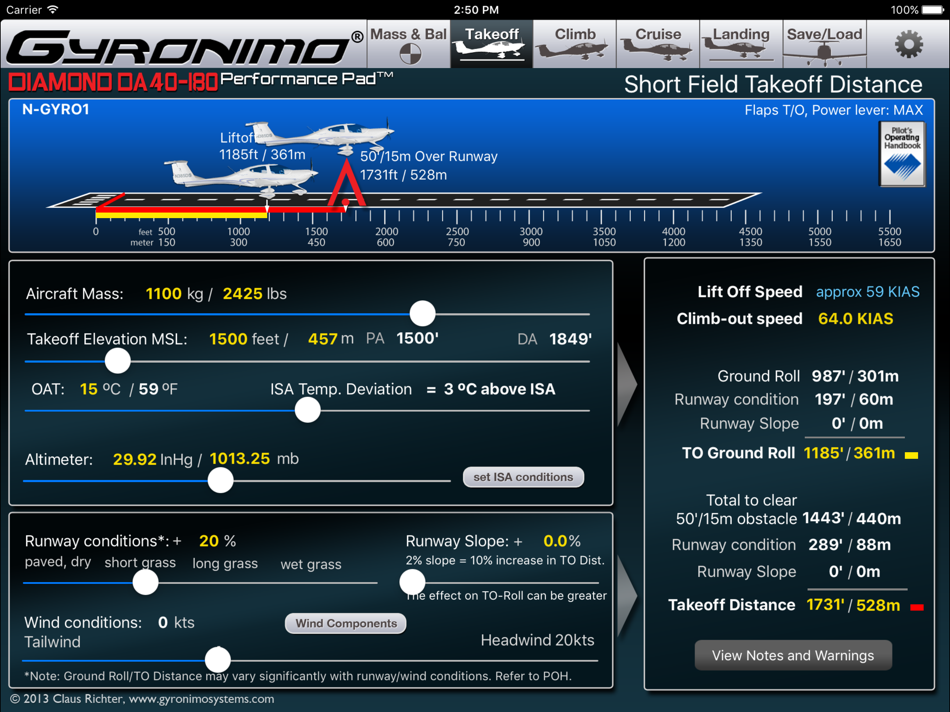Open the Cruise tab
This screenshot has height=712, width=950.
click(657, 44)
